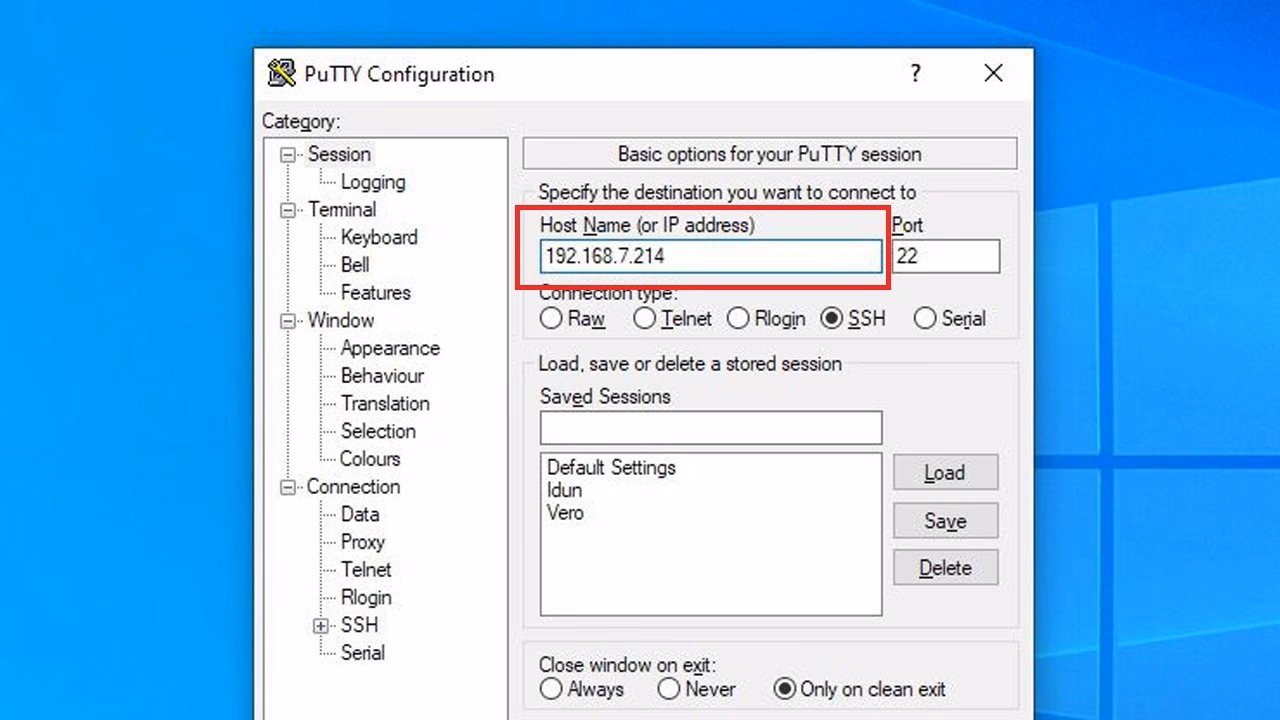Collapse the Connection category
The image size is (1280, 720).
click(287, 487)
